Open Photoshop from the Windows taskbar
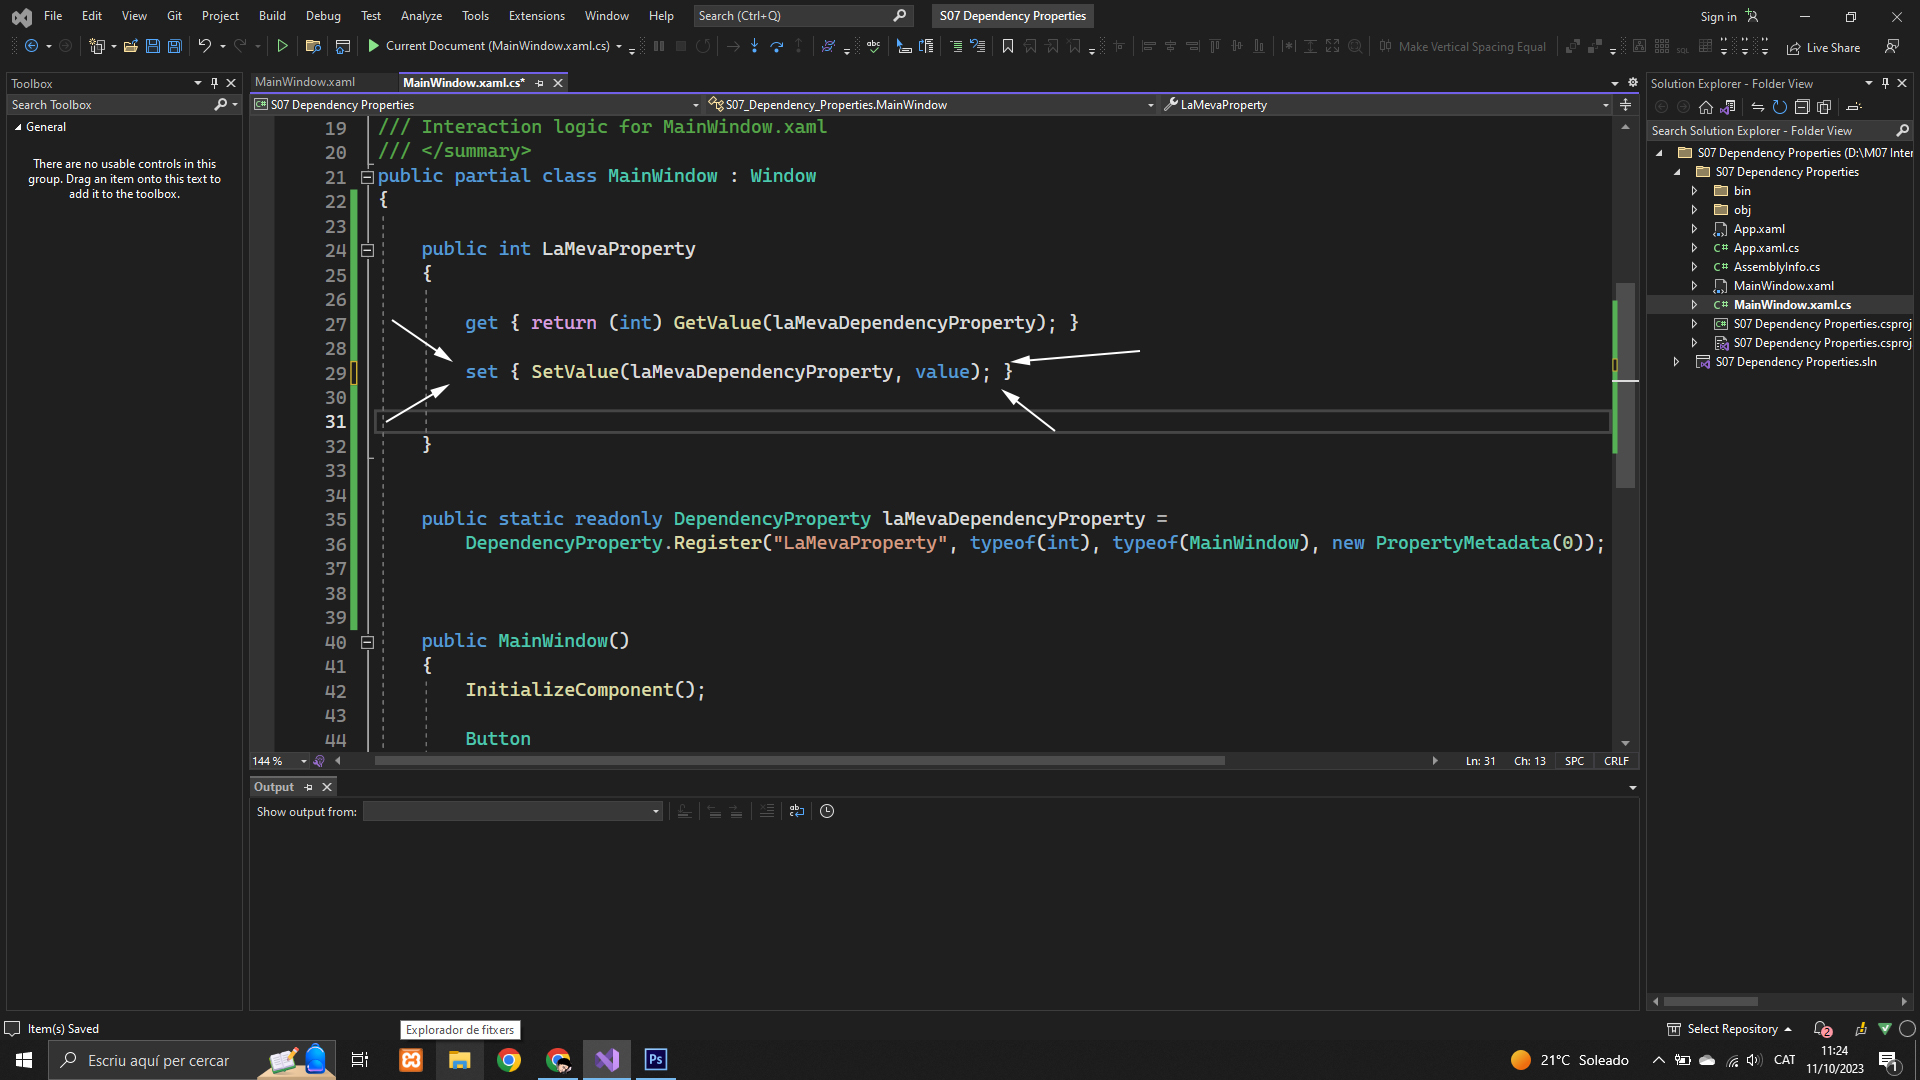This screenshot has height=1080, width=1920. pos(656,1060)
